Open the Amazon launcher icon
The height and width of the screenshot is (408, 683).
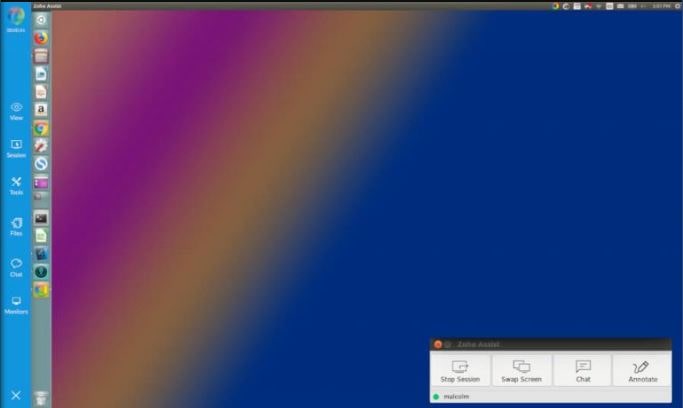pyautogui.click(x=41, y=110)
